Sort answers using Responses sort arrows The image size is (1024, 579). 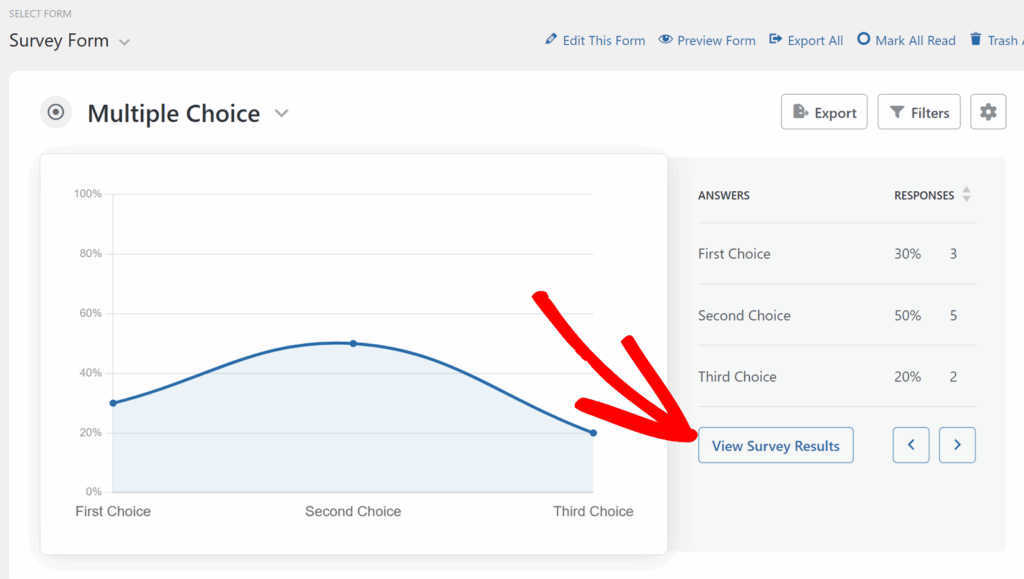click(x=966, y=195)
